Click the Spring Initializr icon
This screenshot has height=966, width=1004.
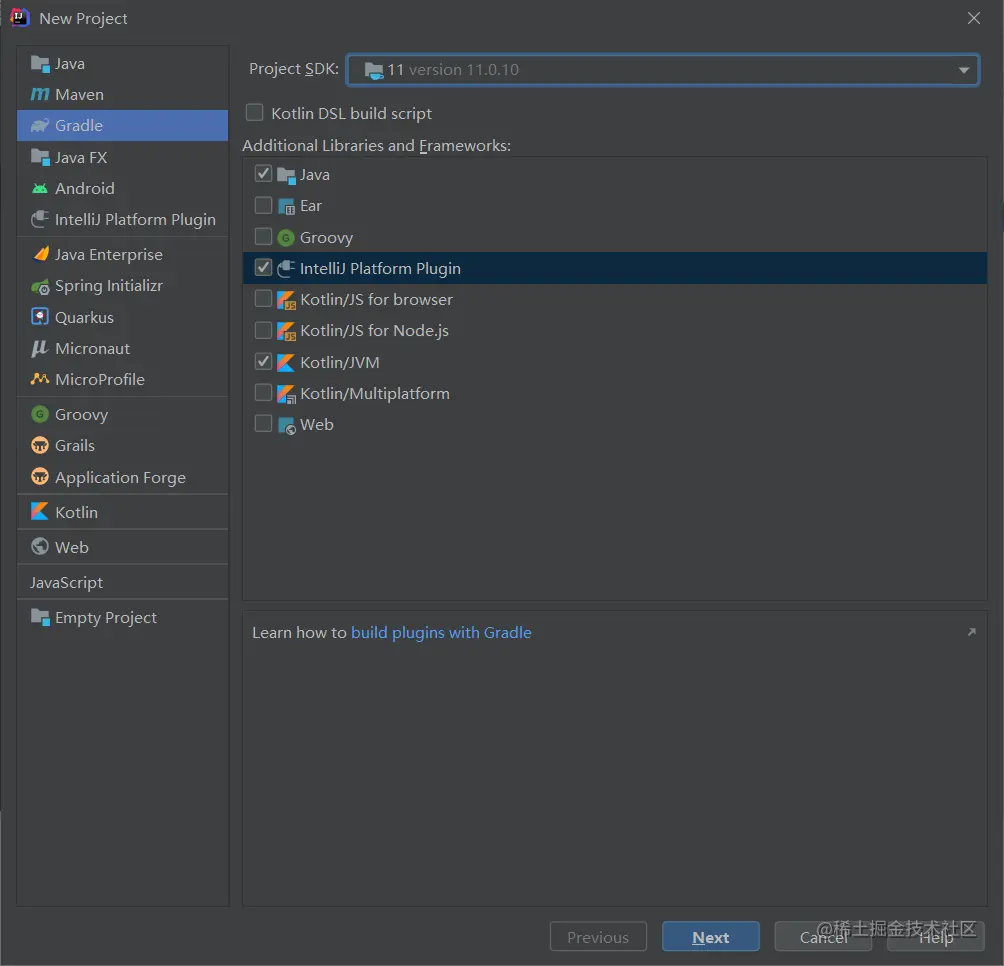40,286
